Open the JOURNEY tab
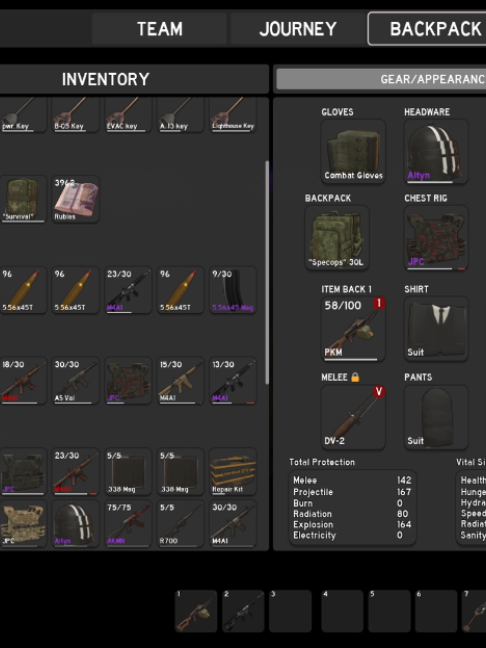Screen dimensions: 486x648 click(298, 29)
